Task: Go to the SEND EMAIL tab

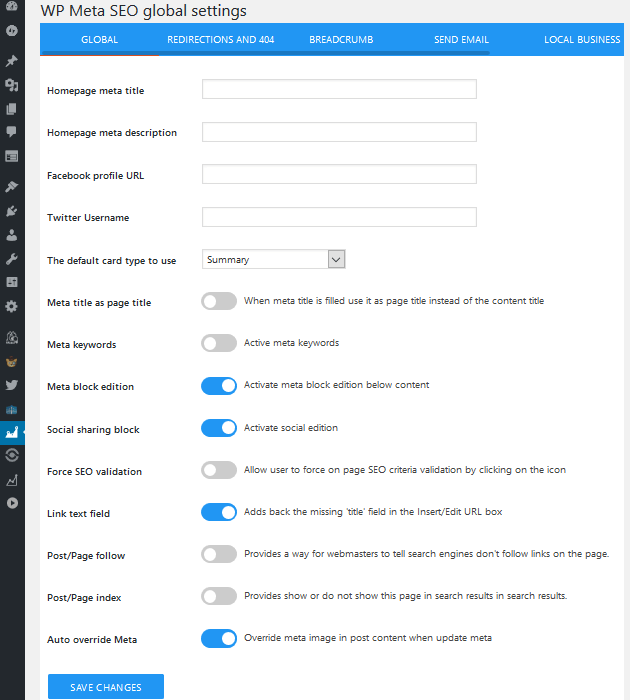Action: (461, 40)
